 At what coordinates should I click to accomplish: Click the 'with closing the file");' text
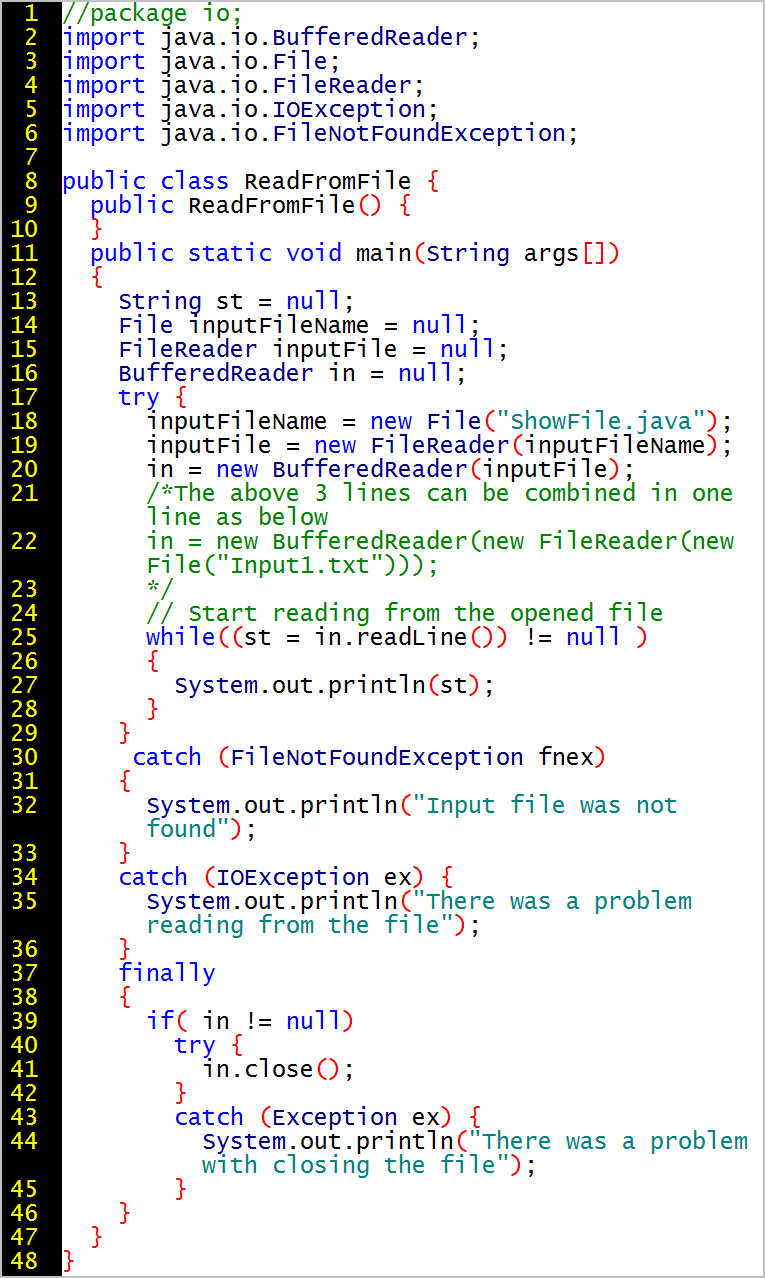click(369, 1166)
